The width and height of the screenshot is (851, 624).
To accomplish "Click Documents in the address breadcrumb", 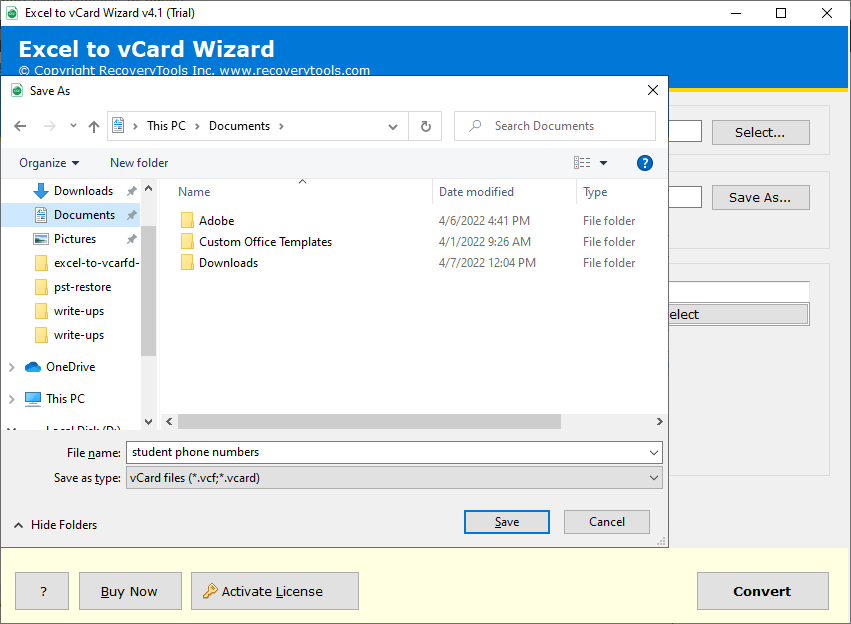I will point(239,126).
